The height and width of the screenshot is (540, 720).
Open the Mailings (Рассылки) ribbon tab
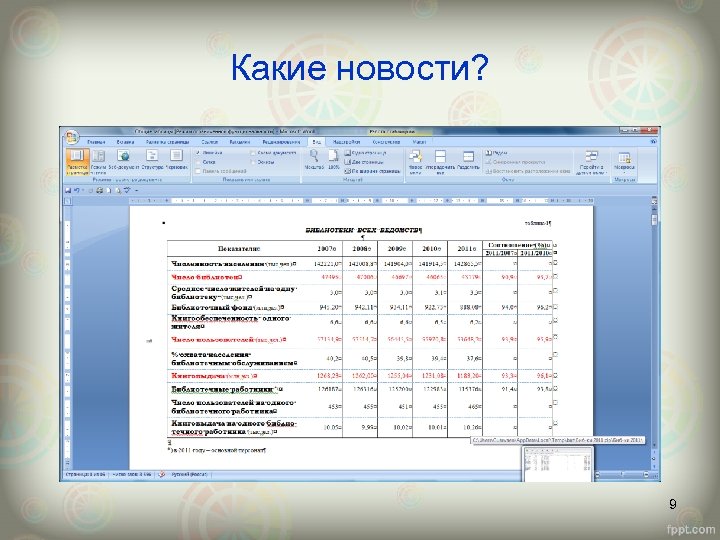240,142
